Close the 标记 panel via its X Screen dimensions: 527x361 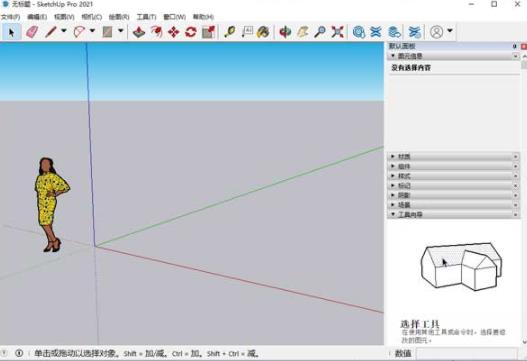pos(516,186)
